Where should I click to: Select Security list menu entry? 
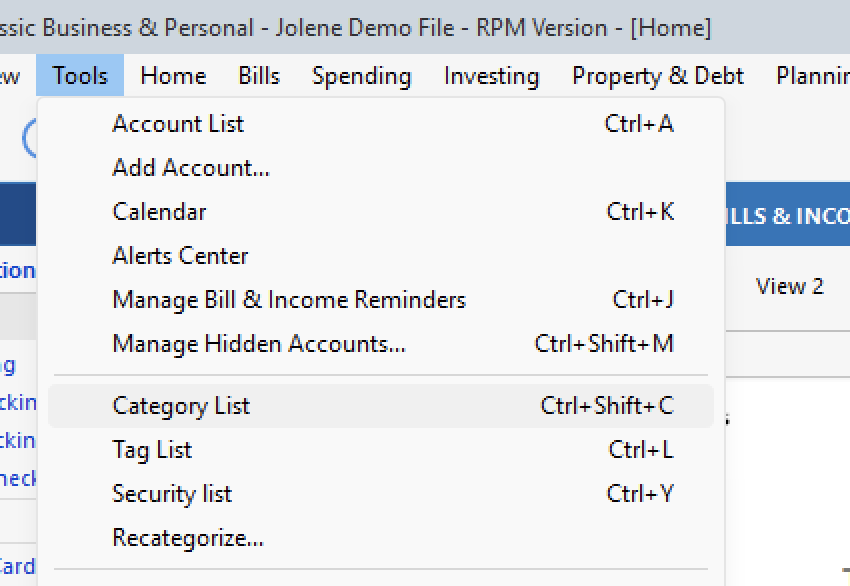click(x=172, y=494)
